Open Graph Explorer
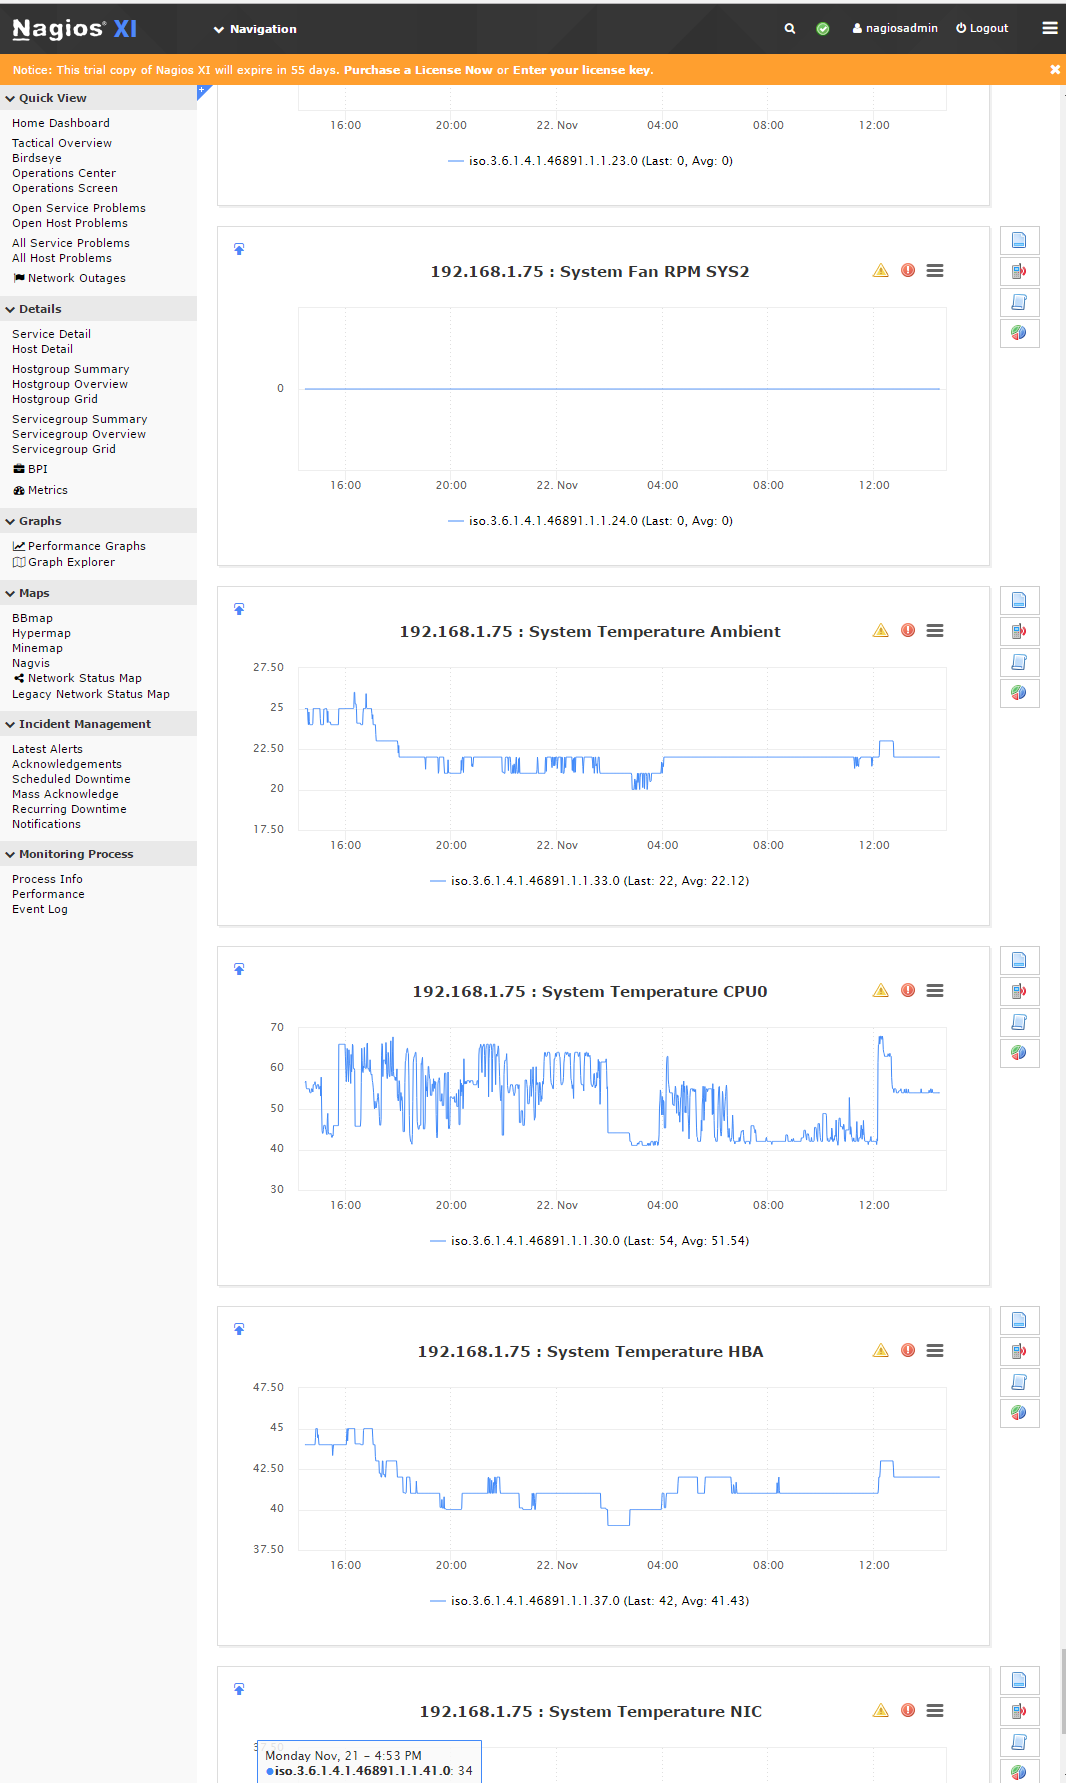Image resolution: width=1066 pixels, height=1783 pixels. (64, 562)
